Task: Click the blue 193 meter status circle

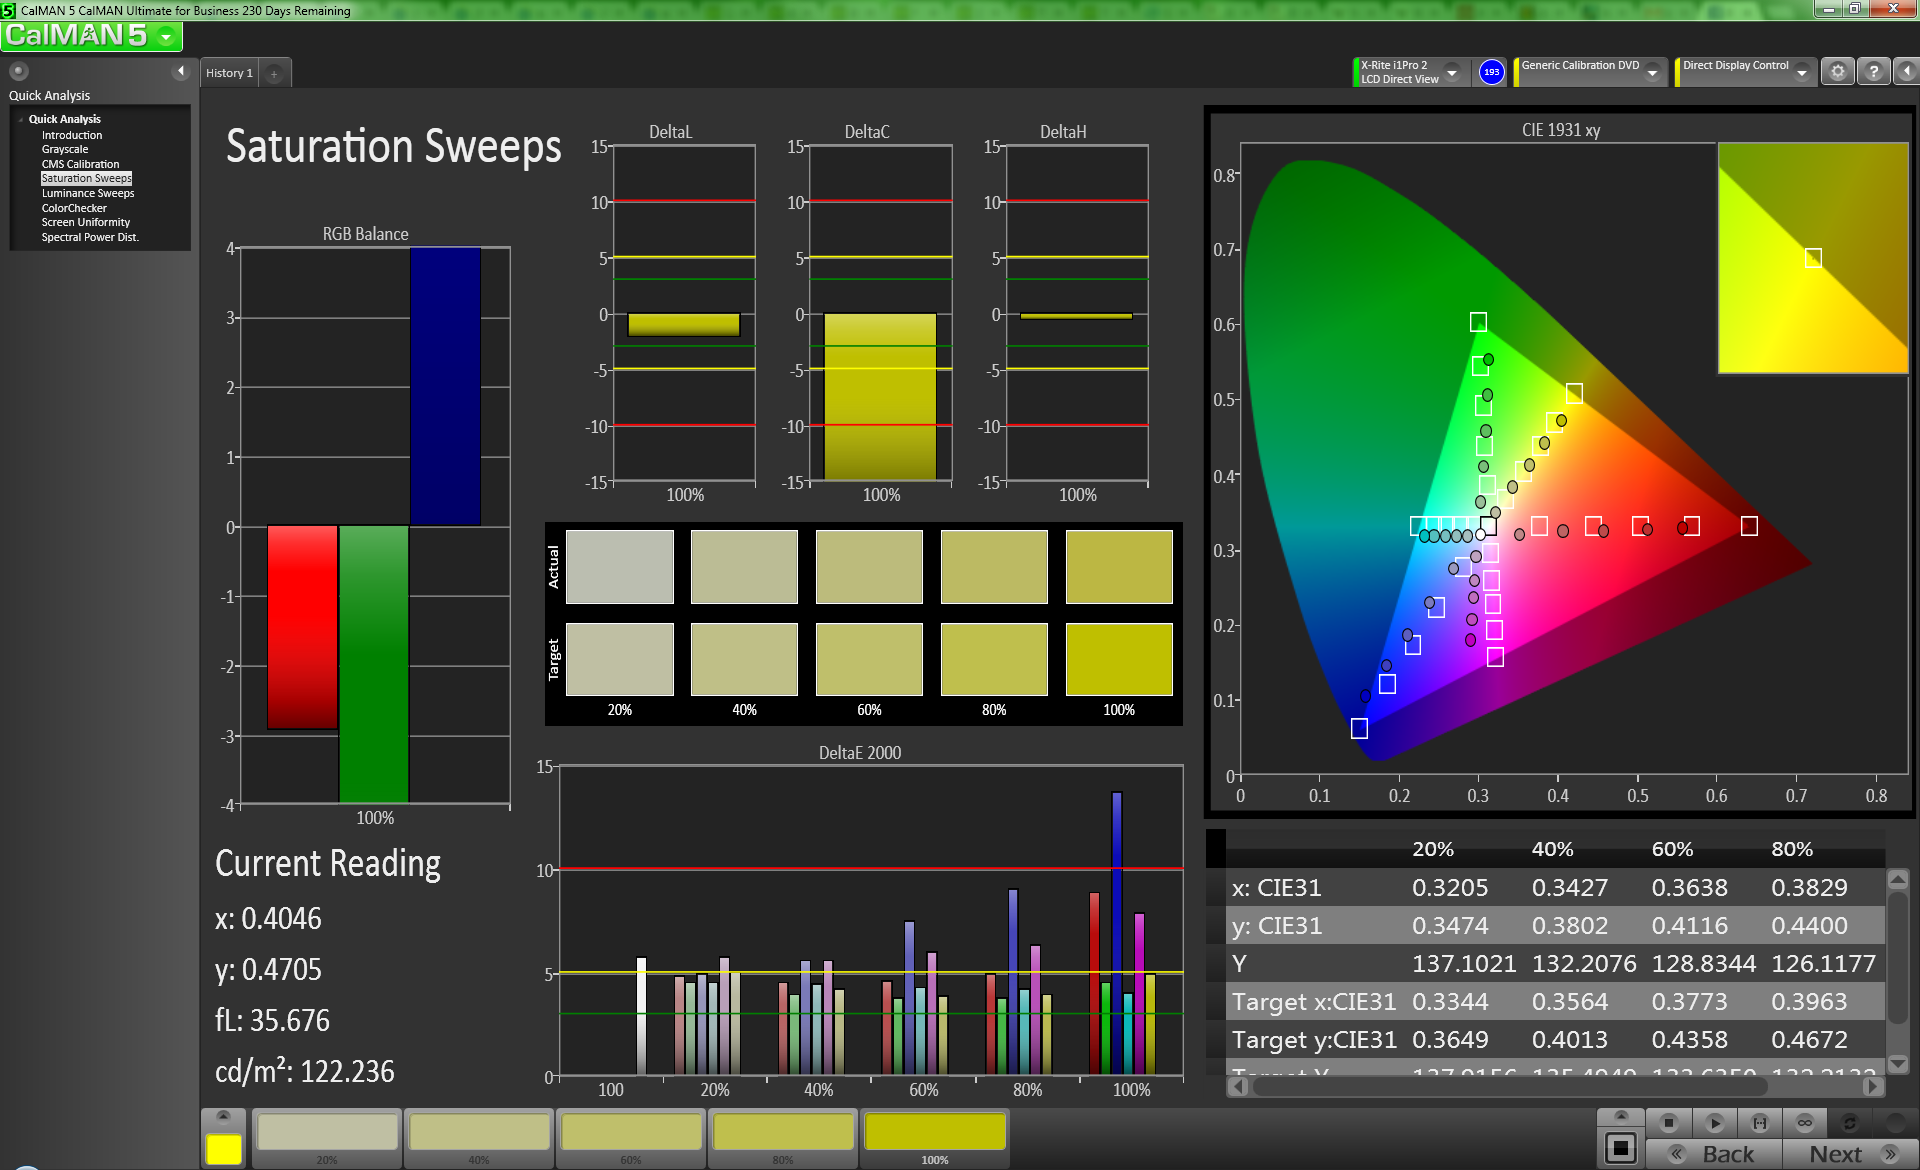Action: [1491, 72]
